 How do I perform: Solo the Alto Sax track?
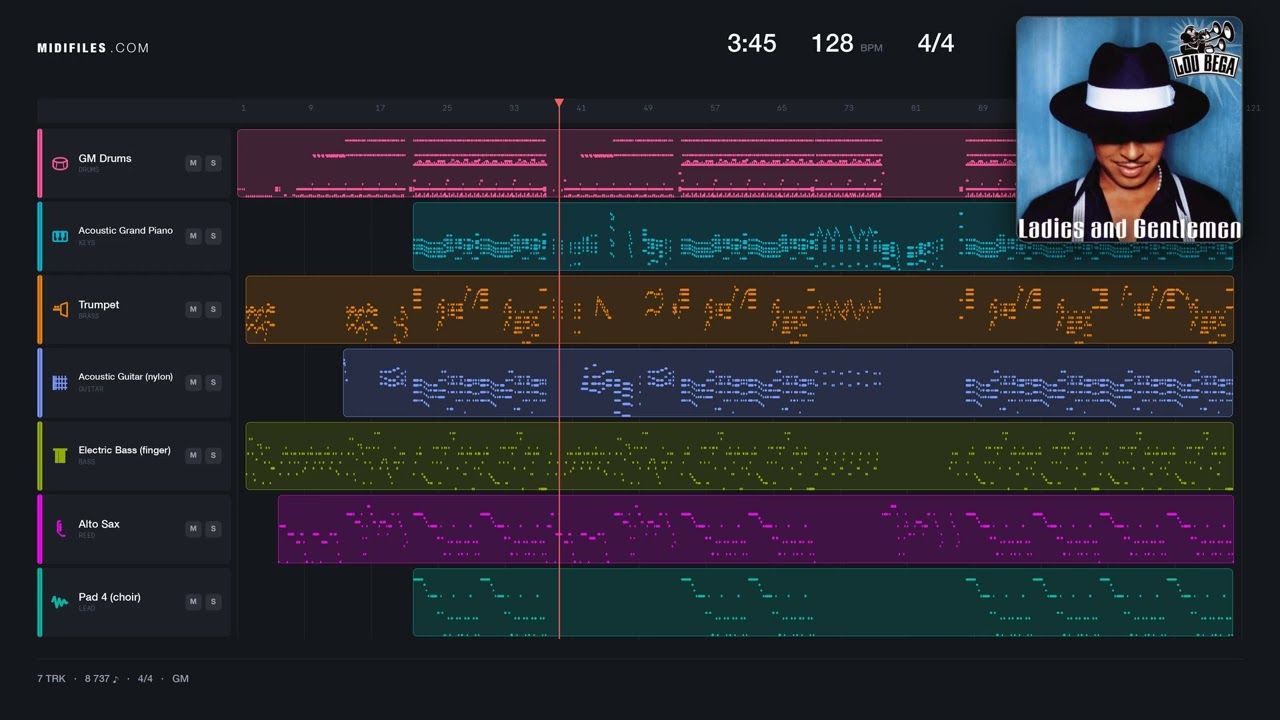tap(213, 528)
